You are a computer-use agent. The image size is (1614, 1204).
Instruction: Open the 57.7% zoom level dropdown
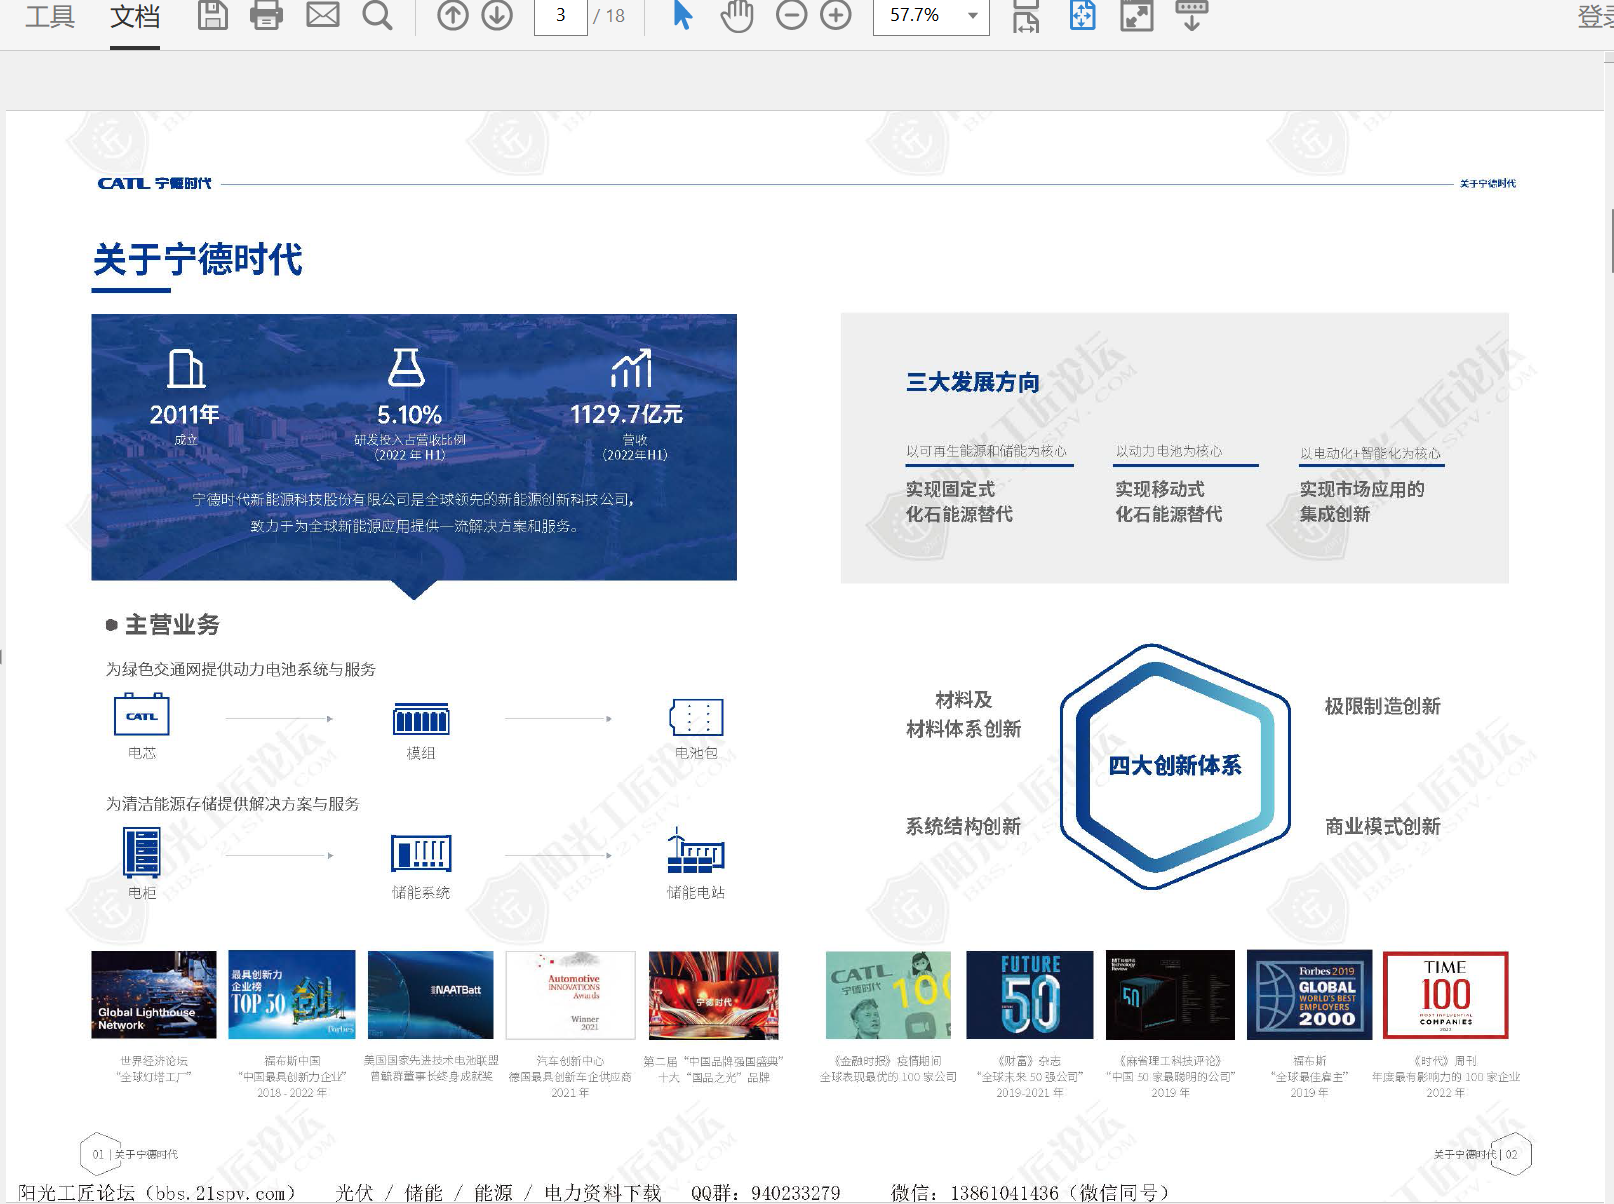click(931, 16)
